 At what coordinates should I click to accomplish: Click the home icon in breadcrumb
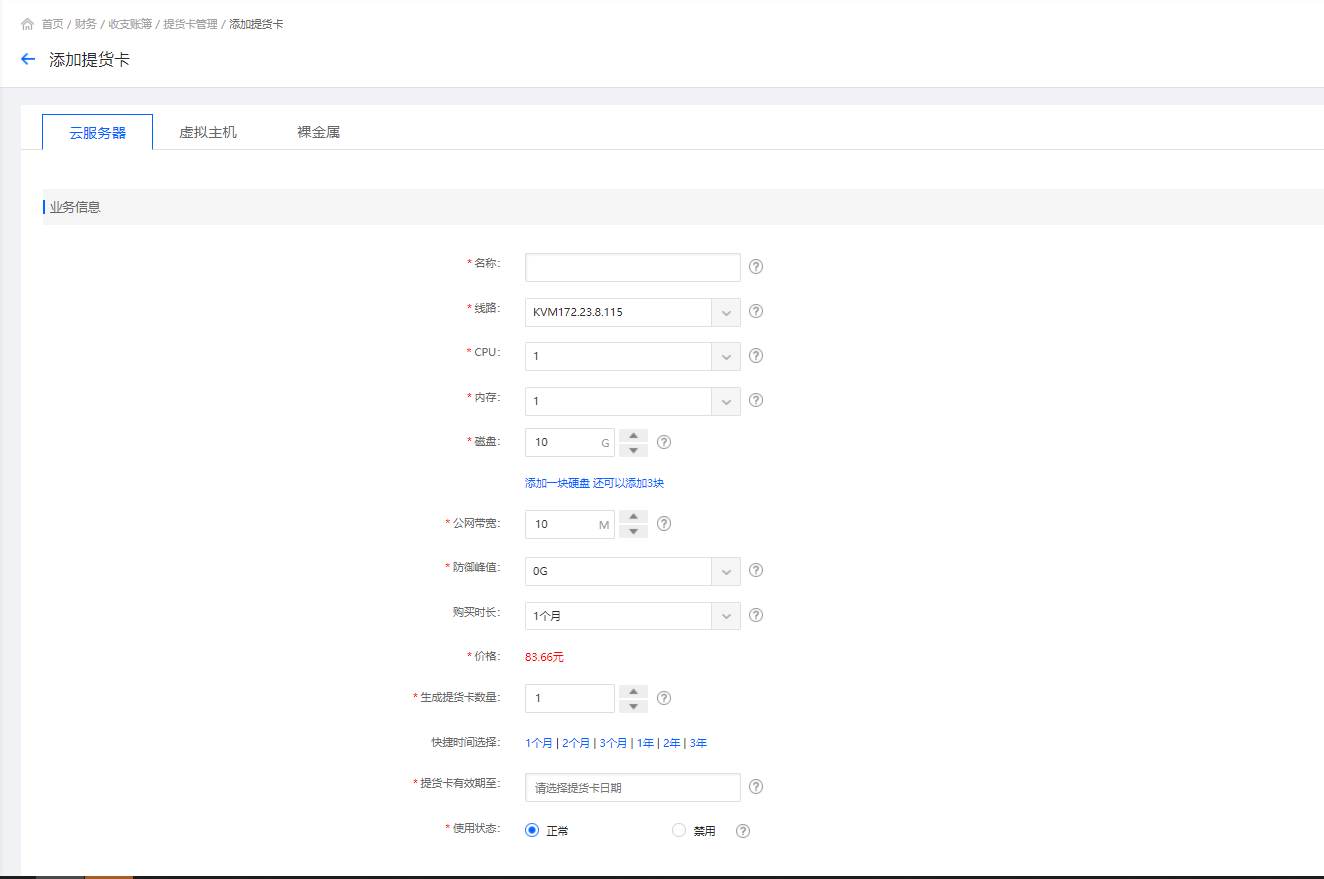[28, 24]
